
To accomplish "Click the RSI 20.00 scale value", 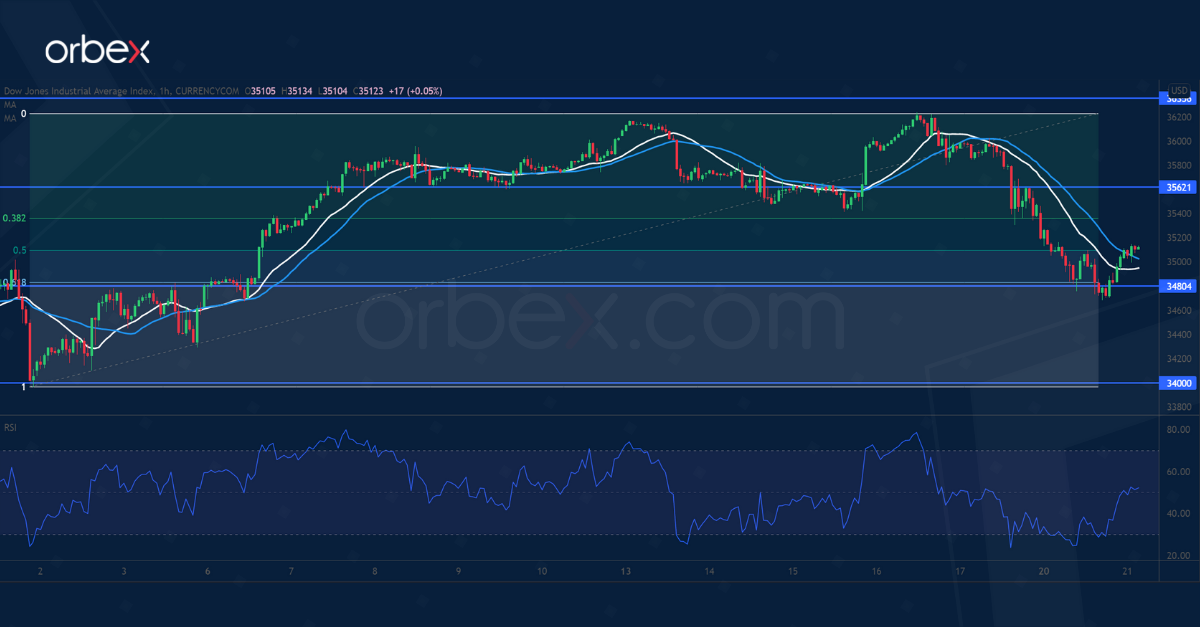I will [x=1180, y=556].
